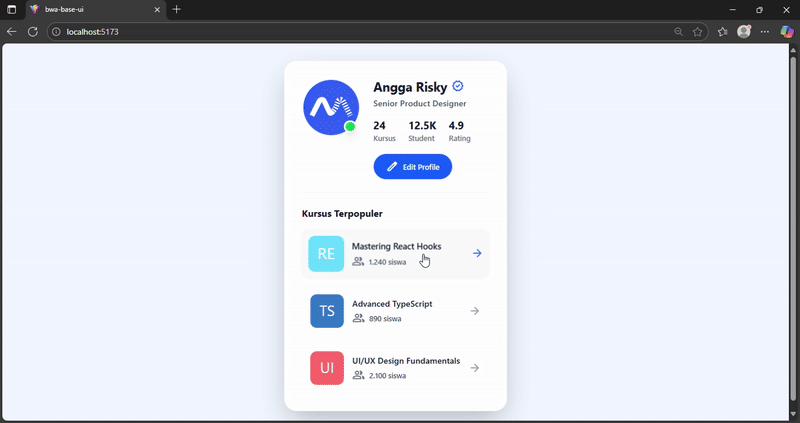This screenshot has height=423, width=800.
Task: Open the favorites list icon
Action: coord(722,32)
